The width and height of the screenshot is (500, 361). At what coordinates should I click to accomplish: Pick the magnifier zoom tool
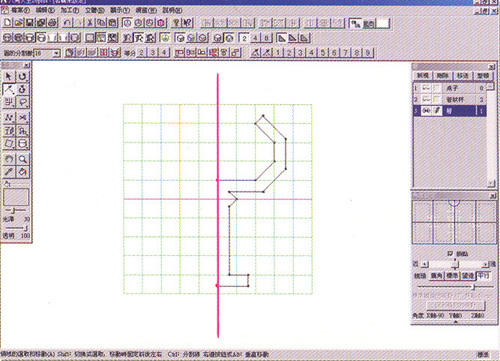coord(23,159)
